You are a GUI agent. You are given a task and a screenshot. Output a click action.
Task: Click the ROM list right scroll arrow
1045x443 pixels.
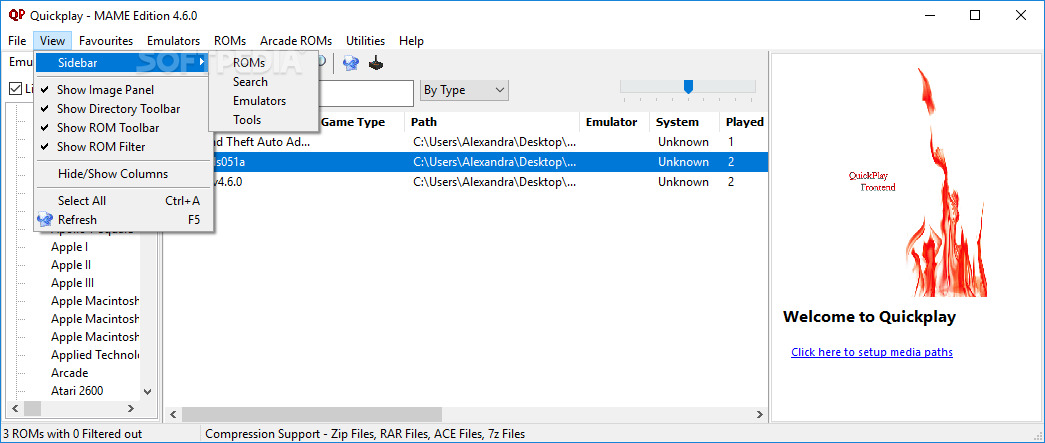point(759,414)
